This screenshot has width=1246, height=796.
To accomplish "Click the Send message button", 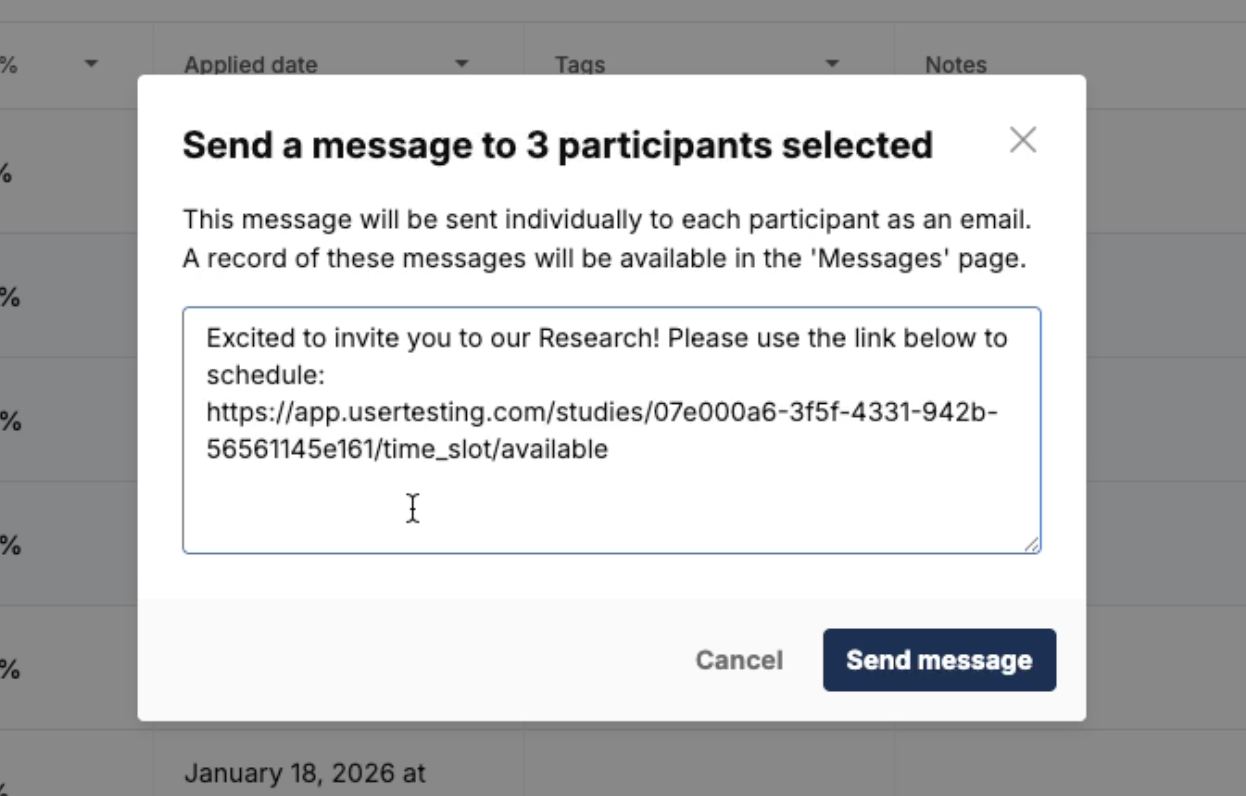I will (x=939, y=660).
